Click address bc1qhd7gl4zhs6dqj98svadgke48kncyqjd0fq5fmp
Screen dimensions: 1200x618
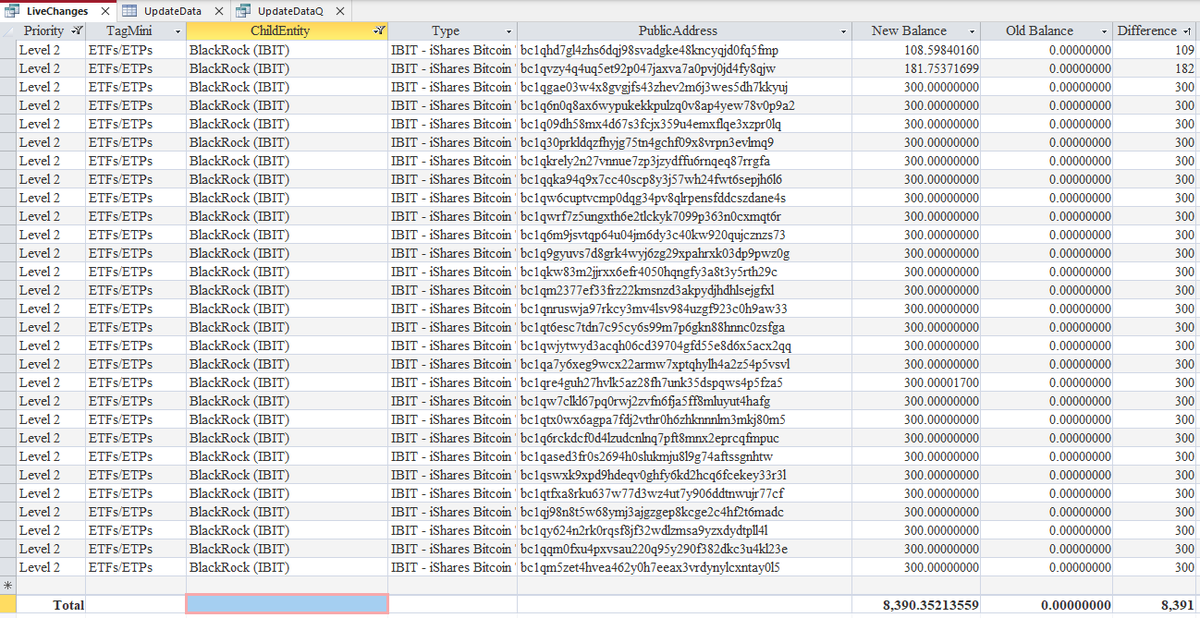pyautogui.click(x=650, y=50)
